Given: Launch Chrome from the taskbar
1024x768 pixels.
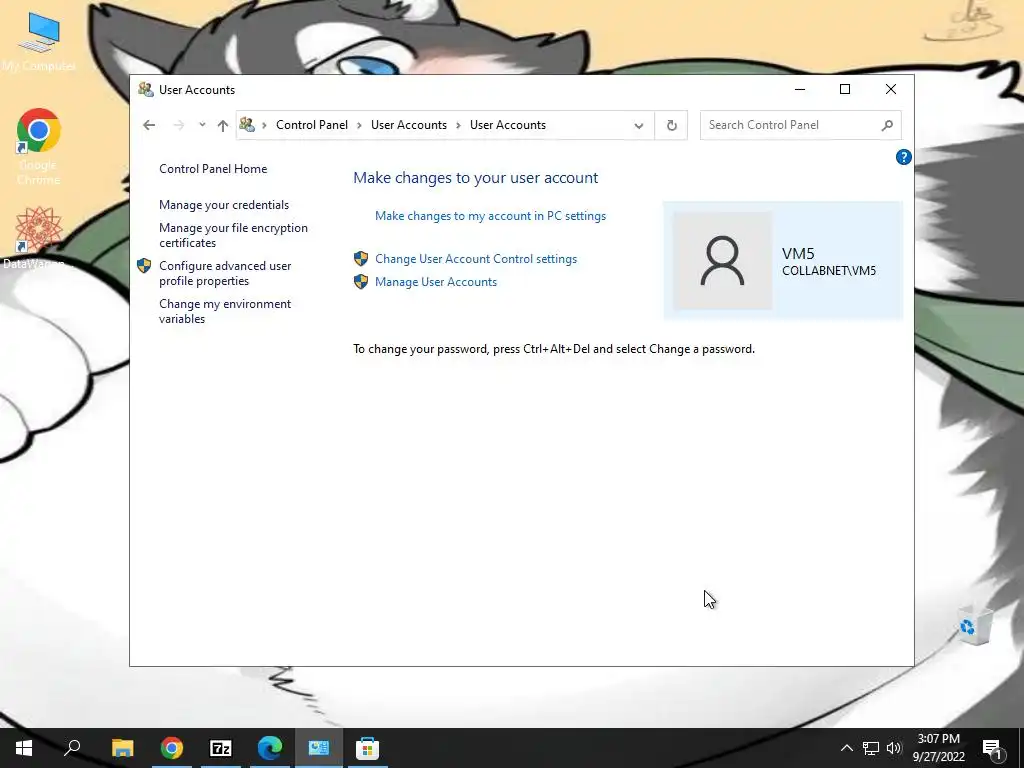Looking at the screenshot, I should point(172,748).
